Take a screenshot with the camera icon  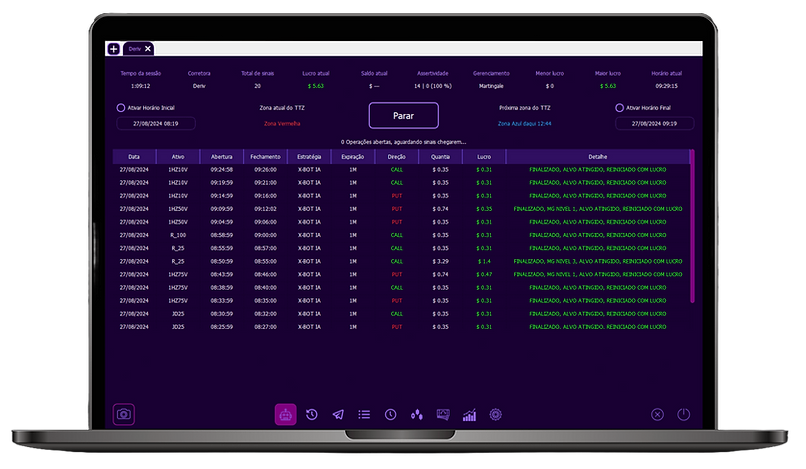tap(124, 414)
